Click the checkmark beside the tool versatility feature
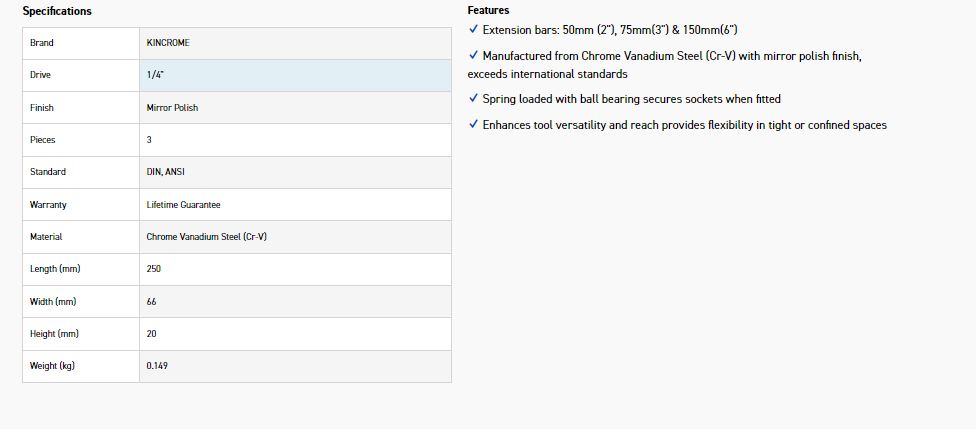Viewport: 976px width, 429px height. [x=473, y=125]
